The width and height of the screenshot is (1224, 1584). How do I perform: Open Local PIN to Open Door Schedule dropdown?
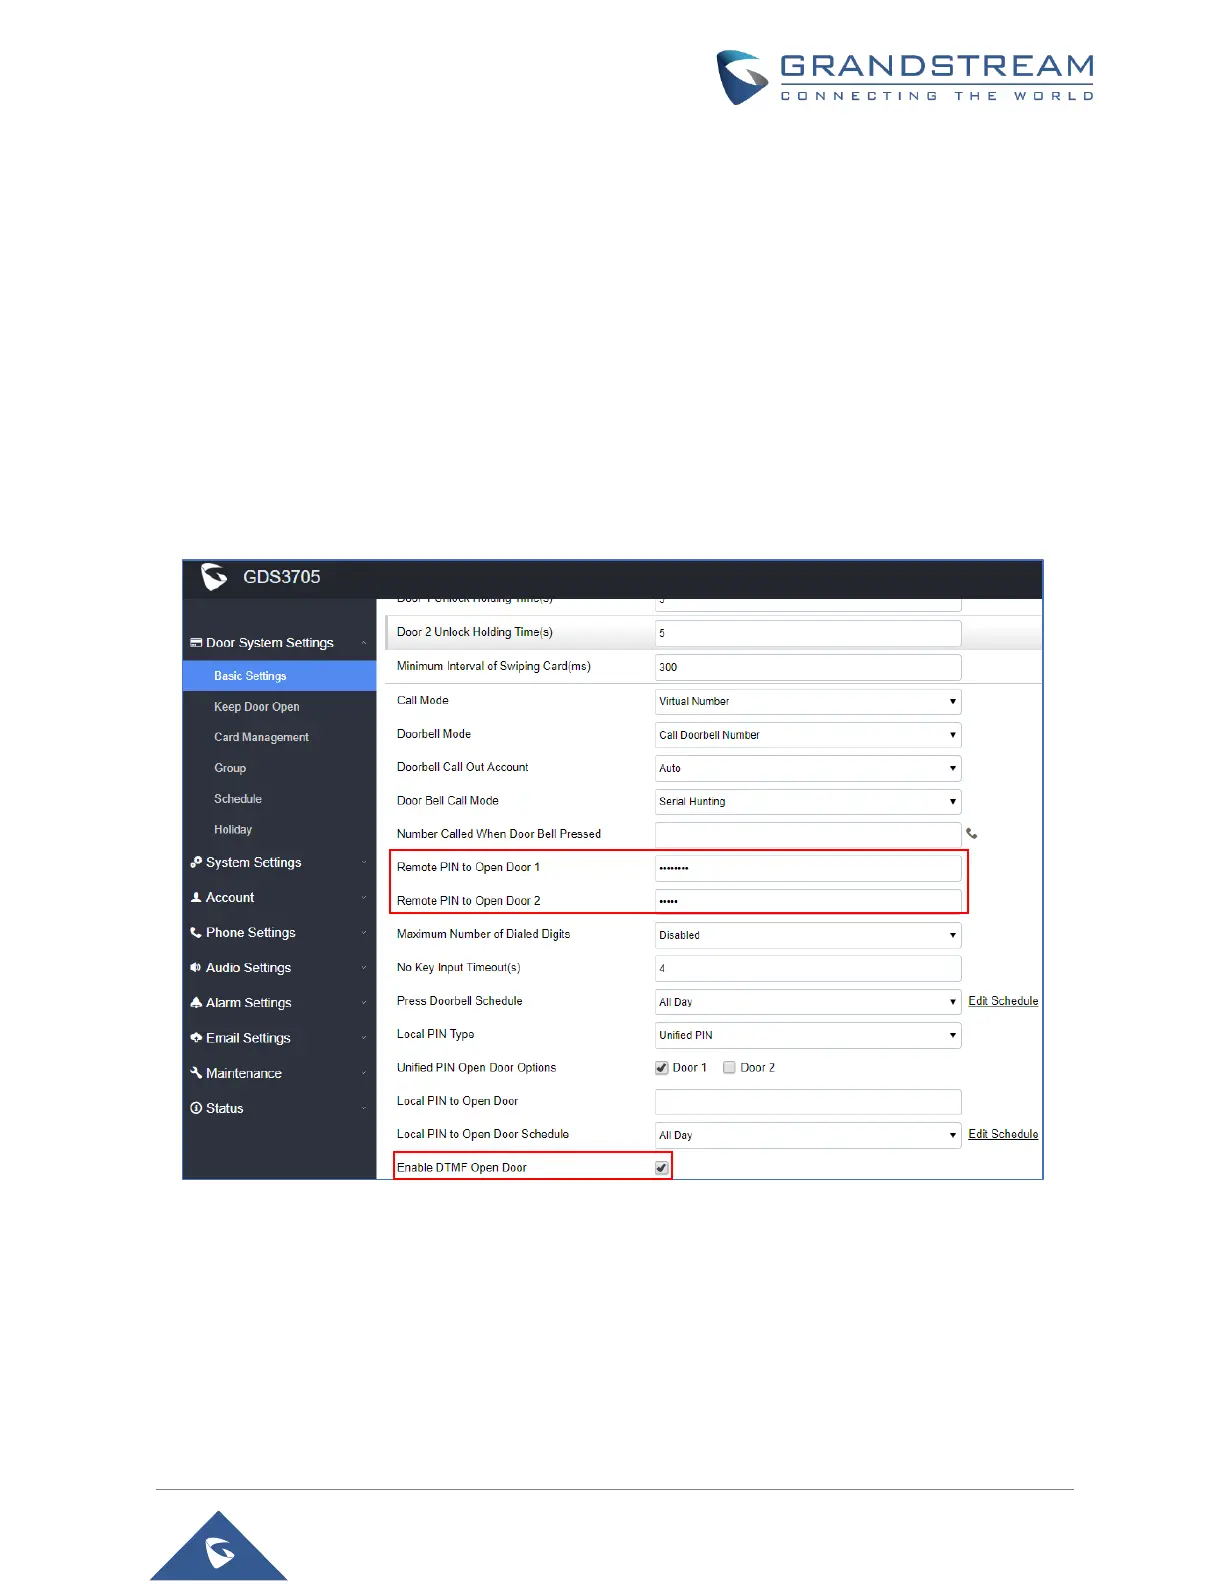pyautogui.click(x=808, y=1135)
